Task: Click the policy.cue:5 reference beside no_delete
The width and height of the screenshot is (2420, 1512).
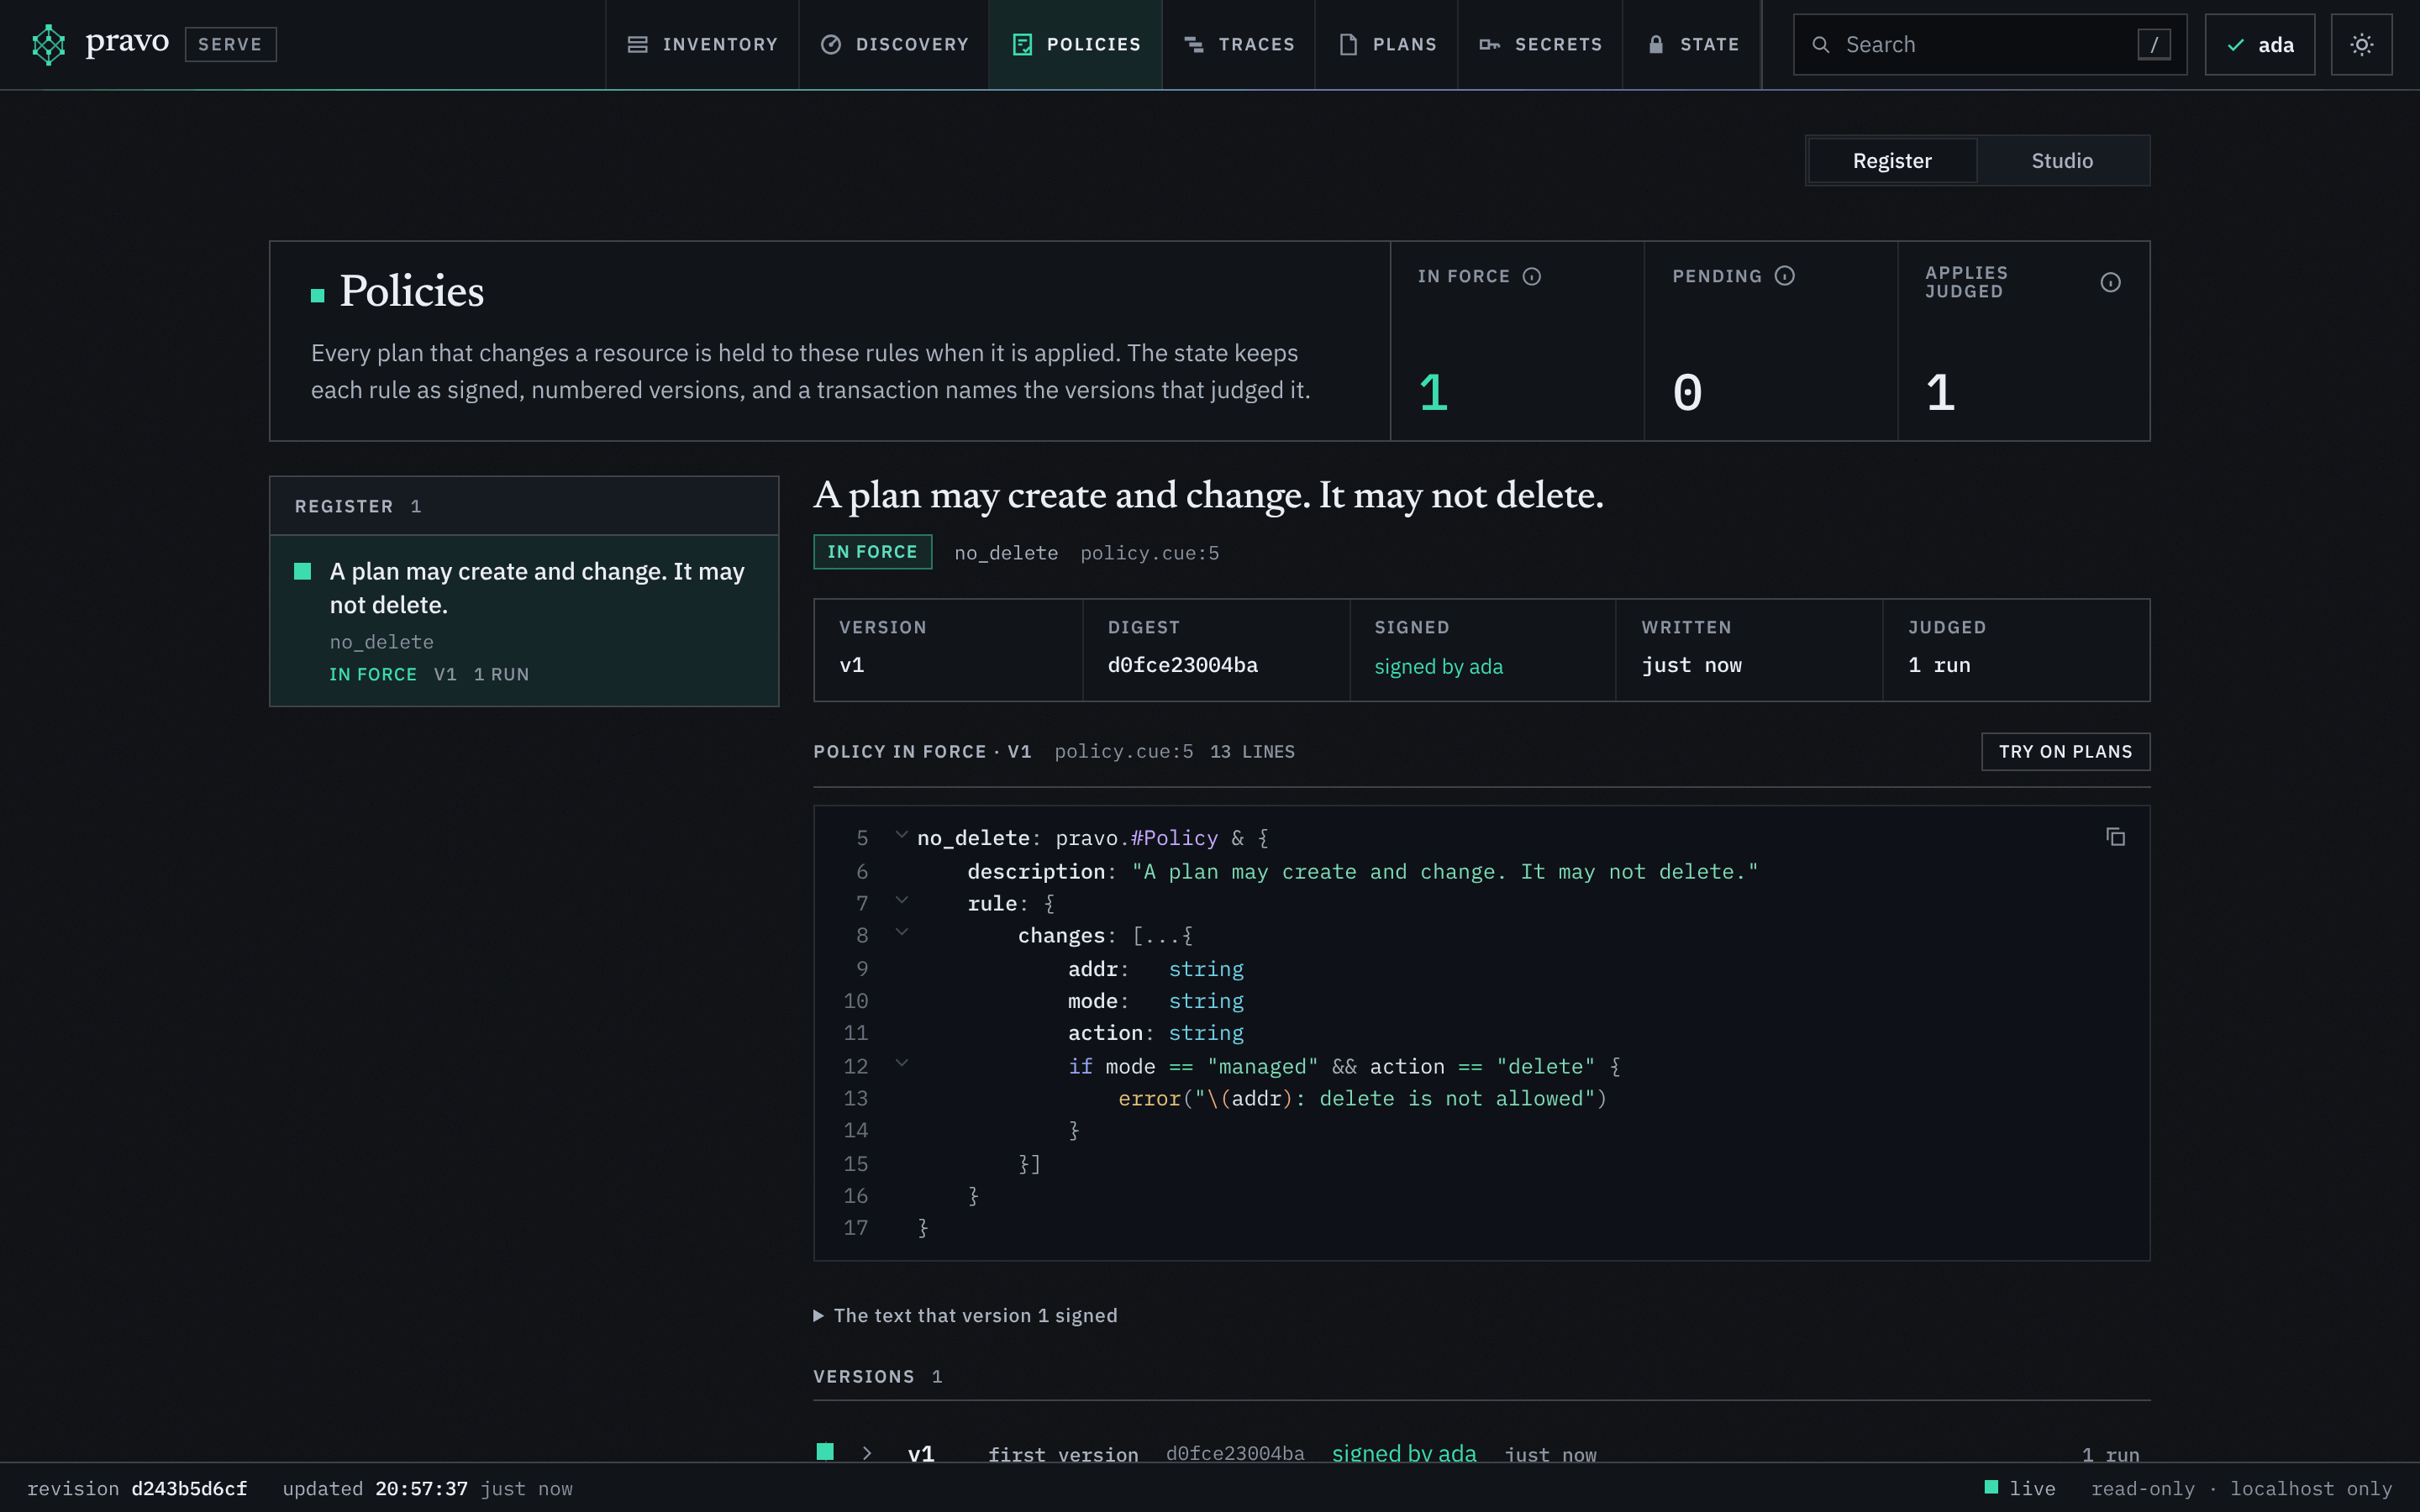Action: pyautogui.click(x=1149, y=553)
